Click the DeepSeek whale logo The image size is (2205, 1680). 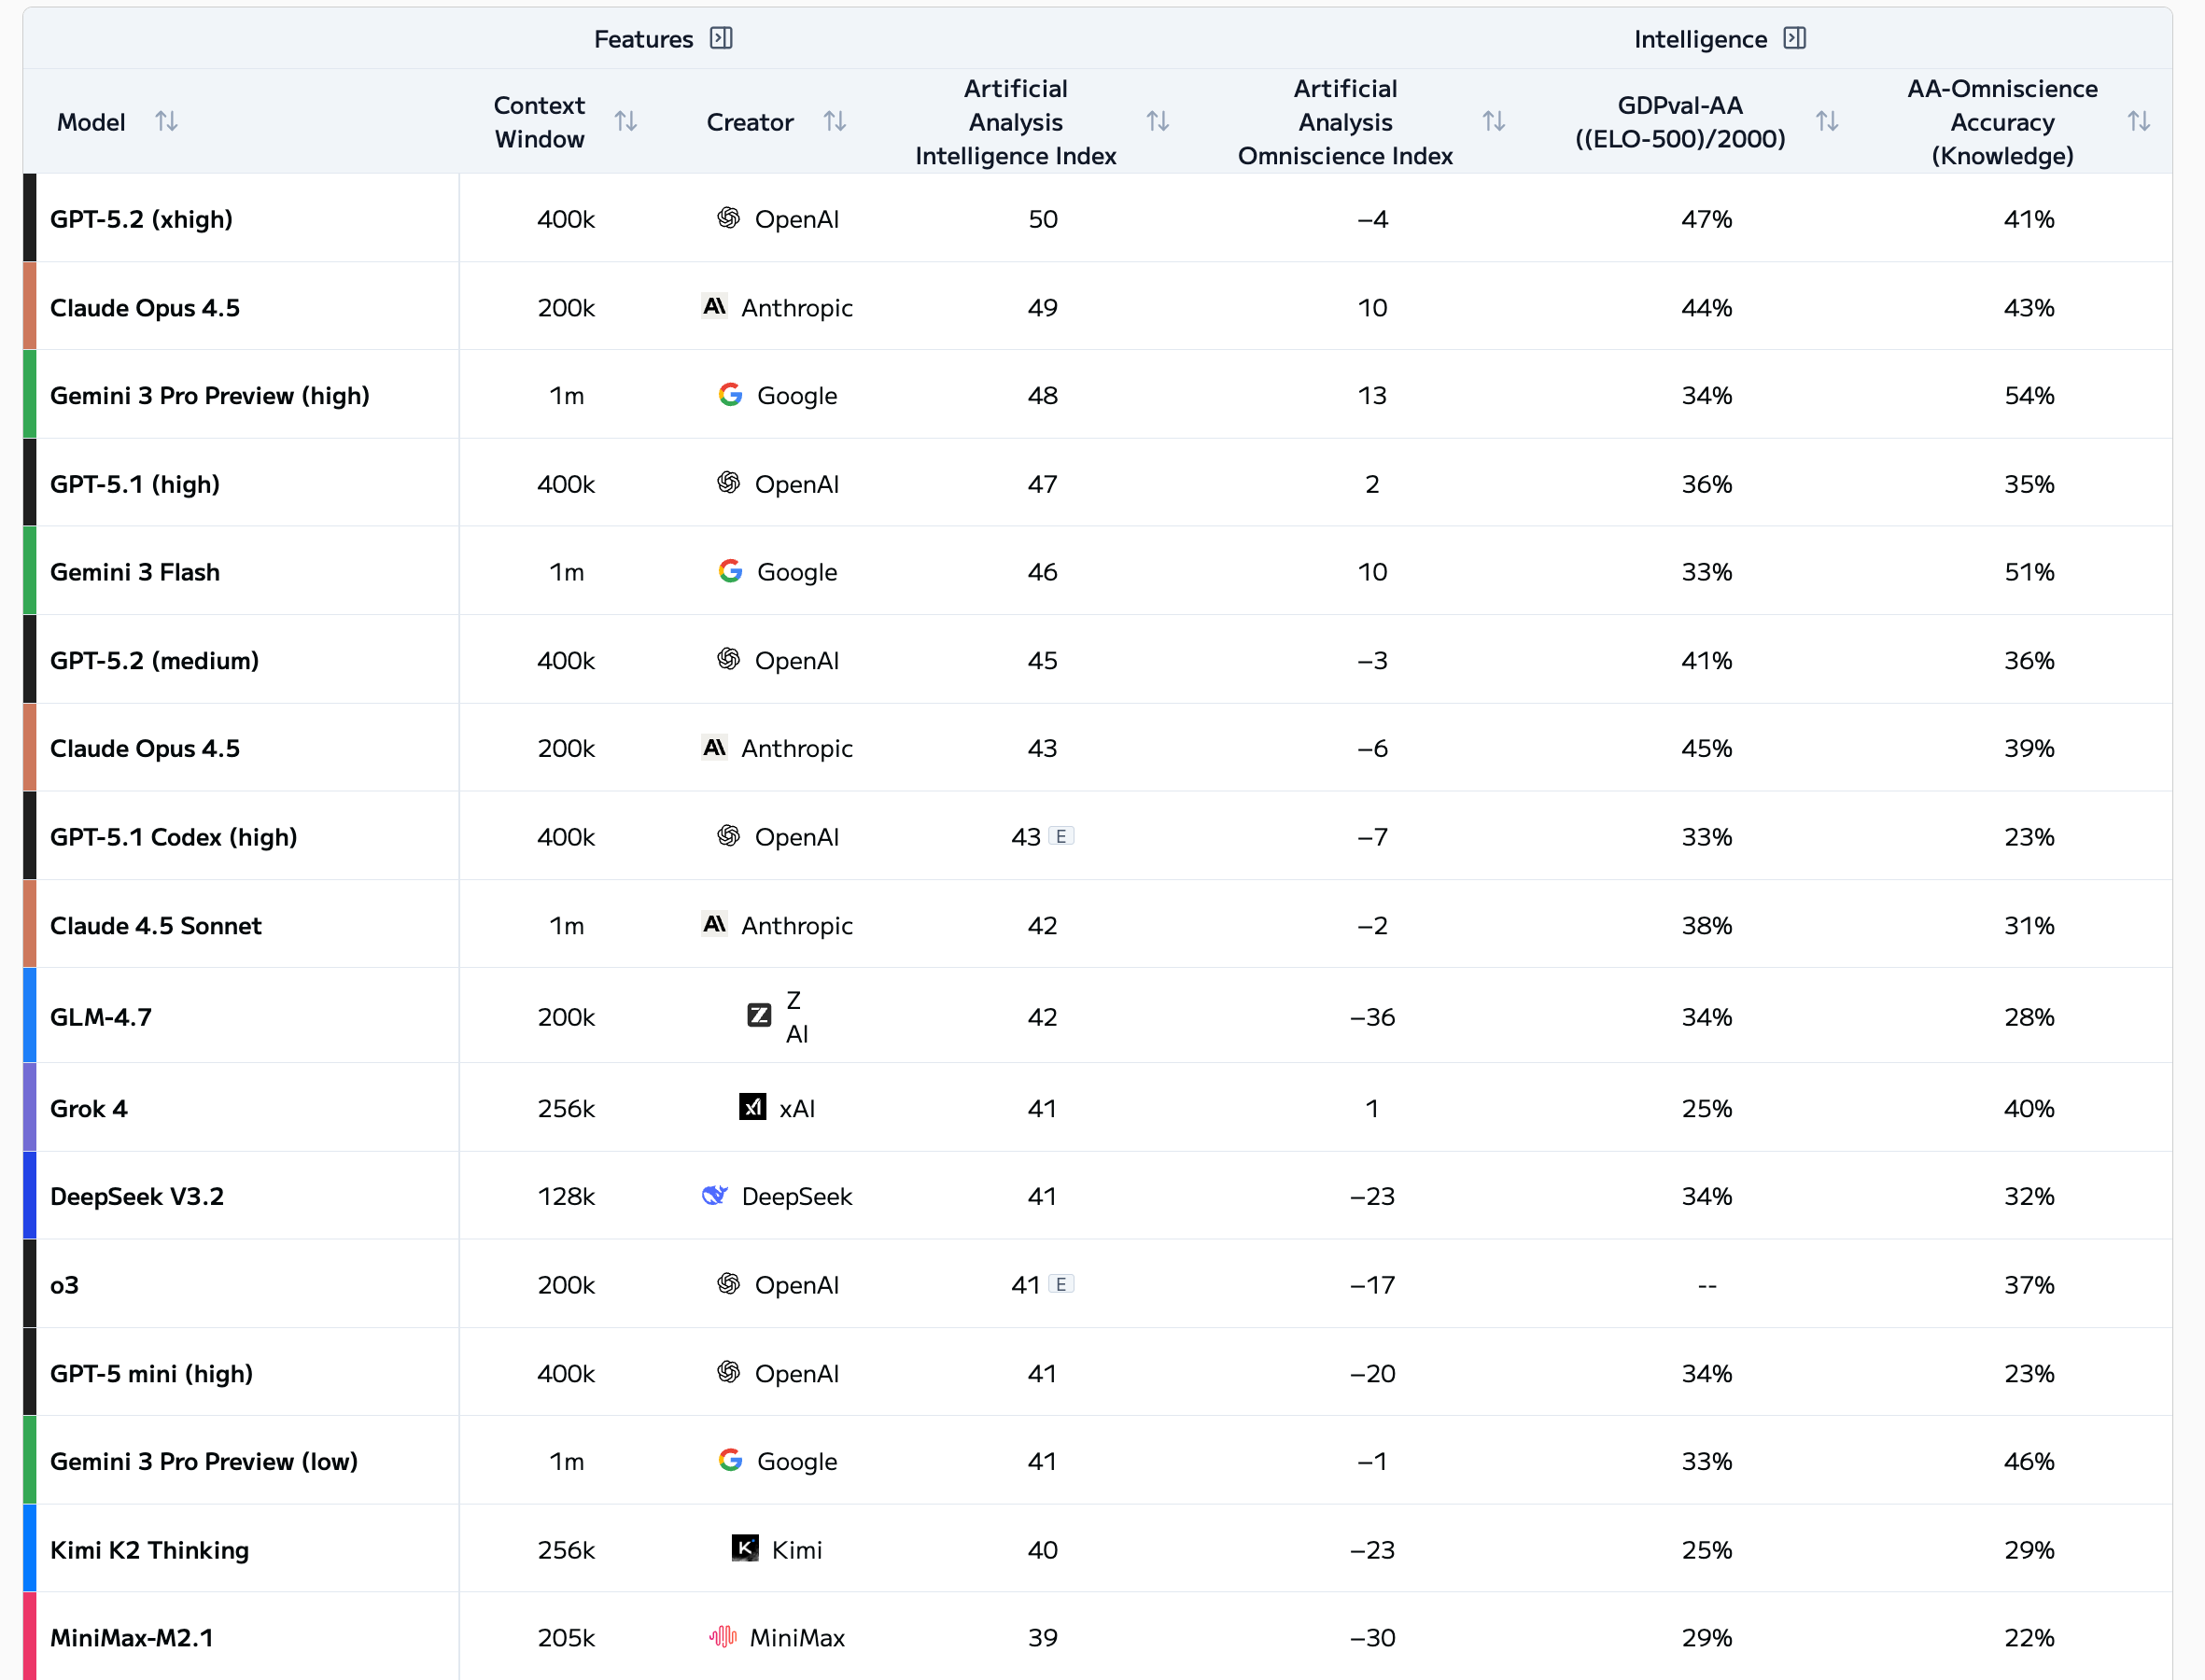715,1195
